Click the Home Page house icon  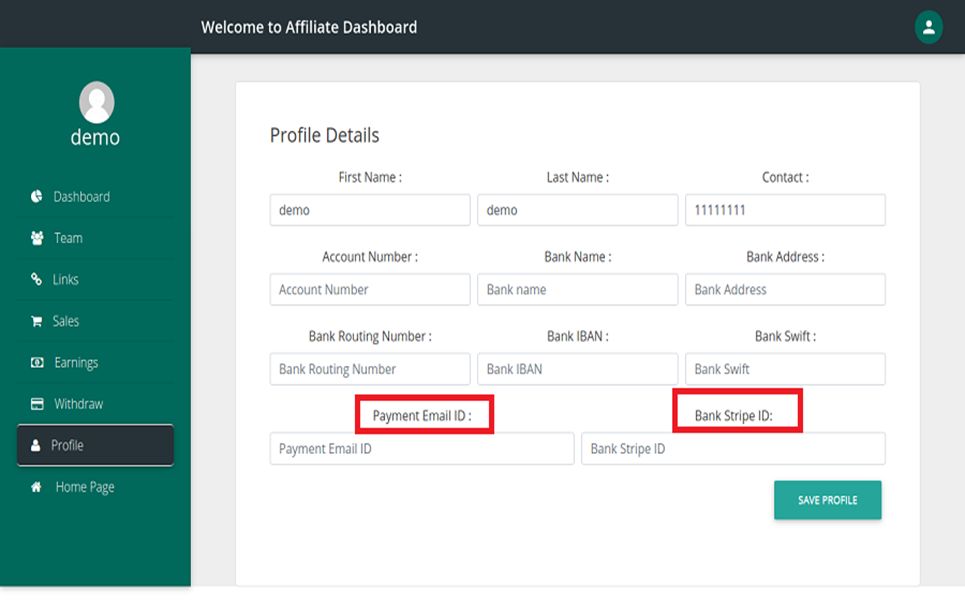36,487
